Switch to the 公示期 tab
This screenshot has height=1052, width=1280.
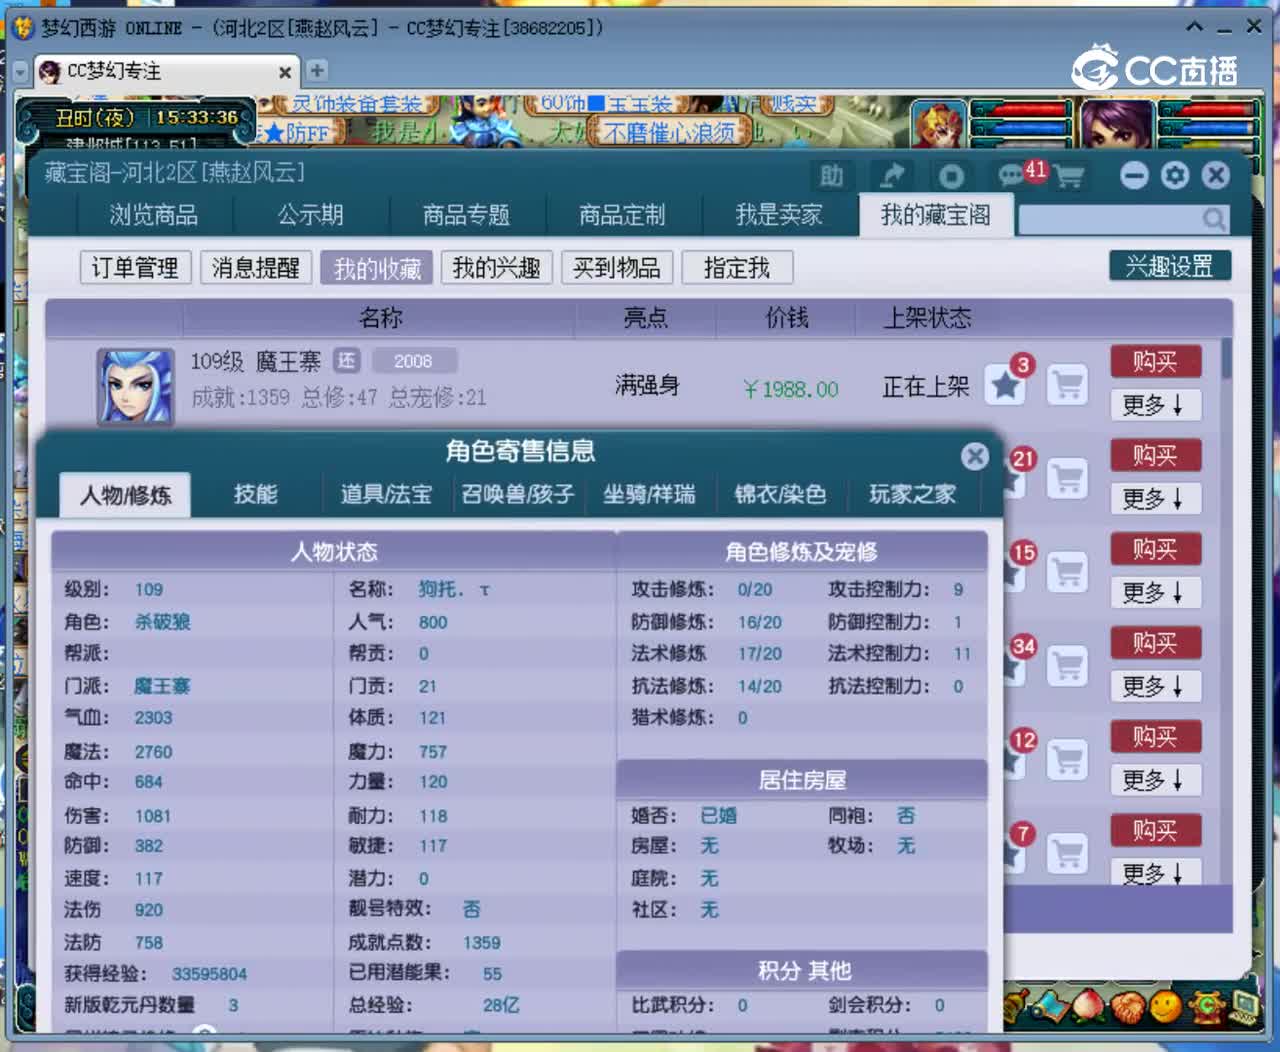coord(310,215)
